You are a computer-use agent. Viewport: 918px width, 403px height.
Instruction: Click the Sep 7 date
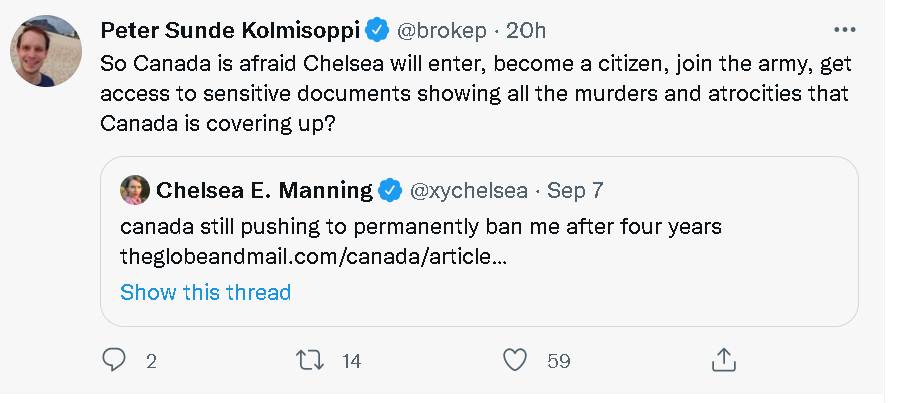[x=575, y=189]
